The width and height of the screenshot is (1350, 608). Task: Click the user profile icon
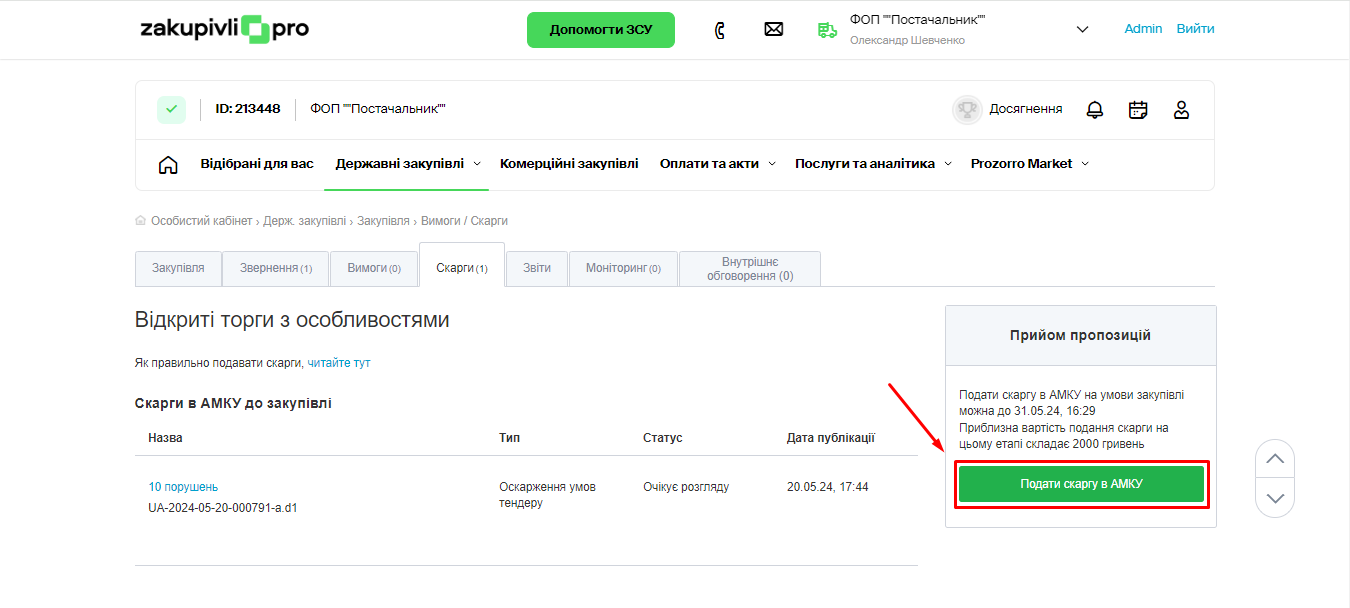pyautogui.click(x=1181, y=110)
